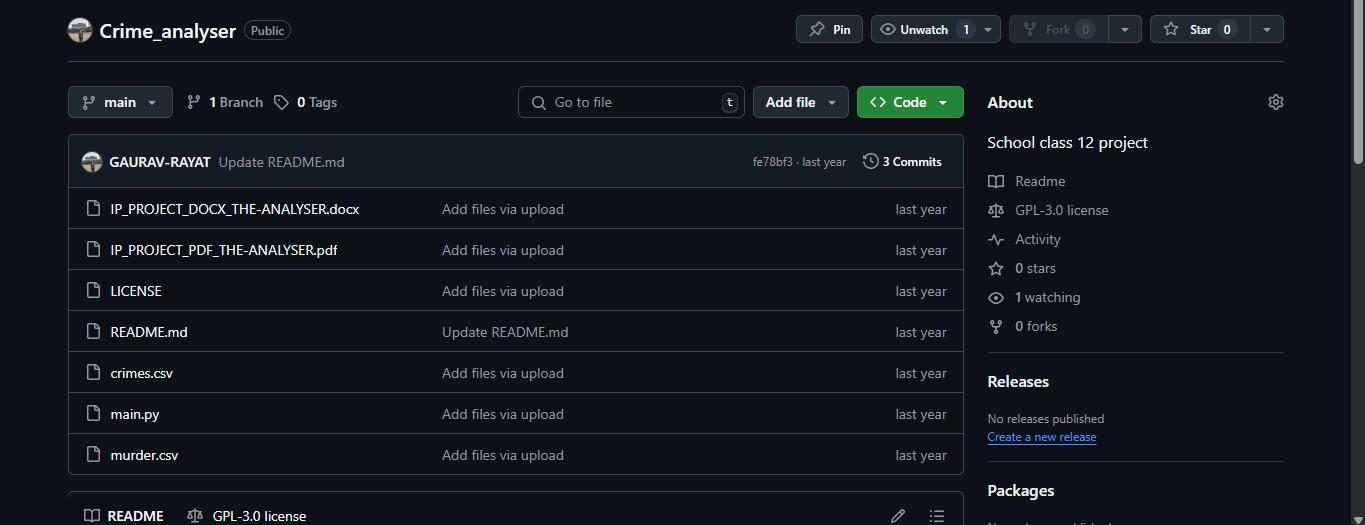Open the About settings gear icon
Image resolution: width=1365 pixels, height=525 pixels.
pos(1275,102)
